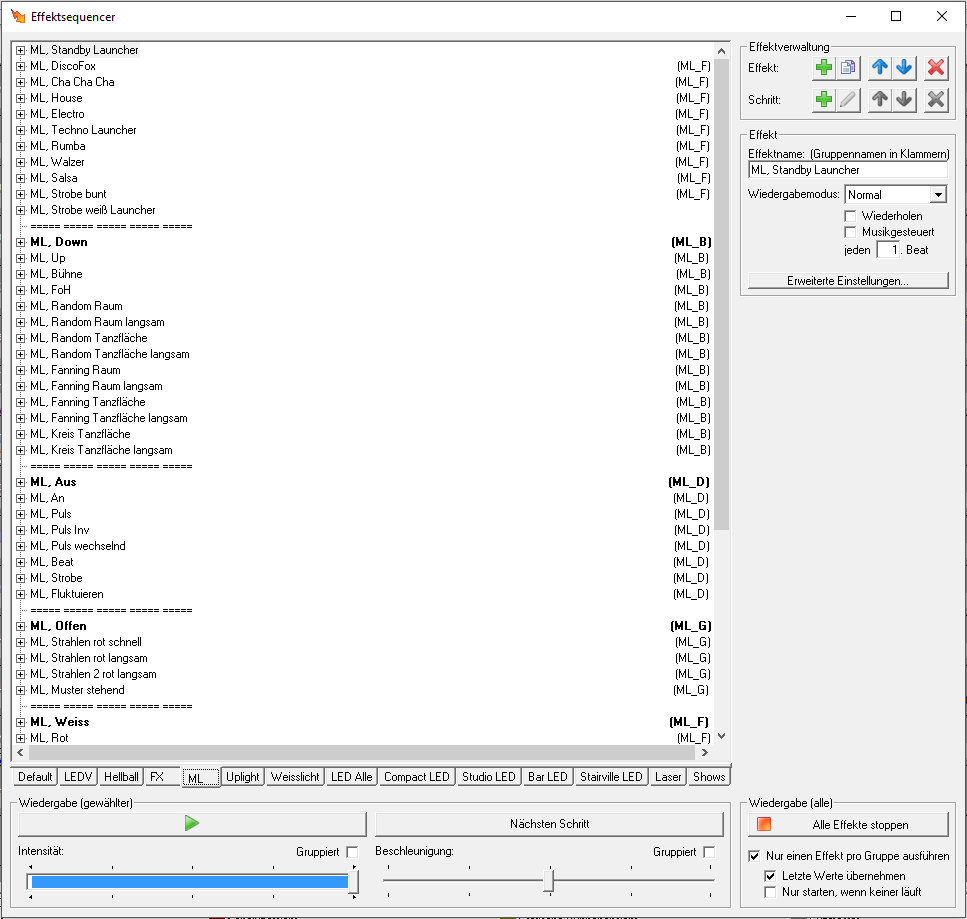Delete the Effekt using the red X icon

coord(934,67)
